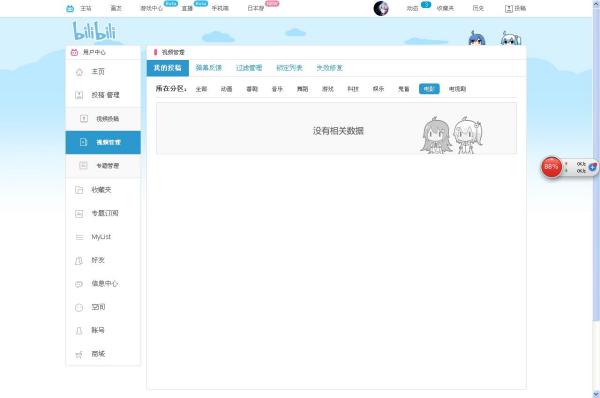Image resolution: width=600 pixels, height=398 pixels.
Task: Click the 投稿管理 icon in the sidebar
Action: pyautogui.click(x=79, y=95)
